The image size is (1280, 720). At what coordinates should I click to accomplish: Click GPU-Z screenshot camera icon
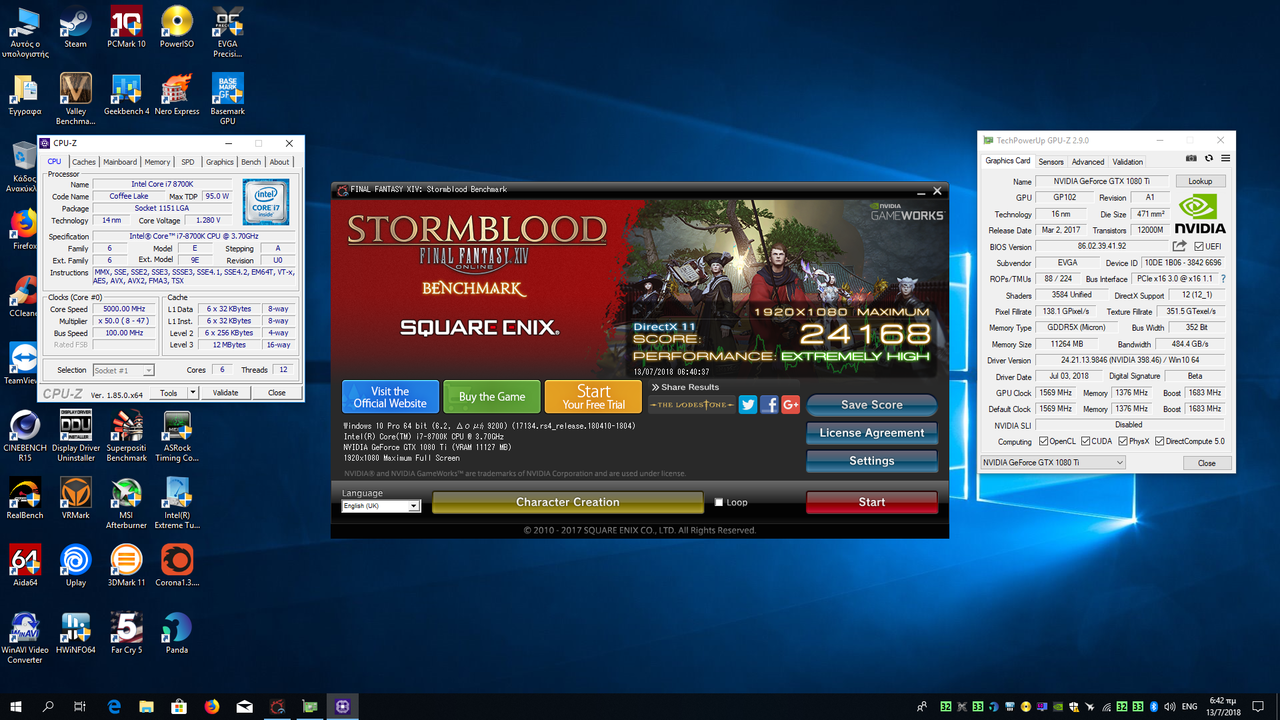tap(1191, 158)
